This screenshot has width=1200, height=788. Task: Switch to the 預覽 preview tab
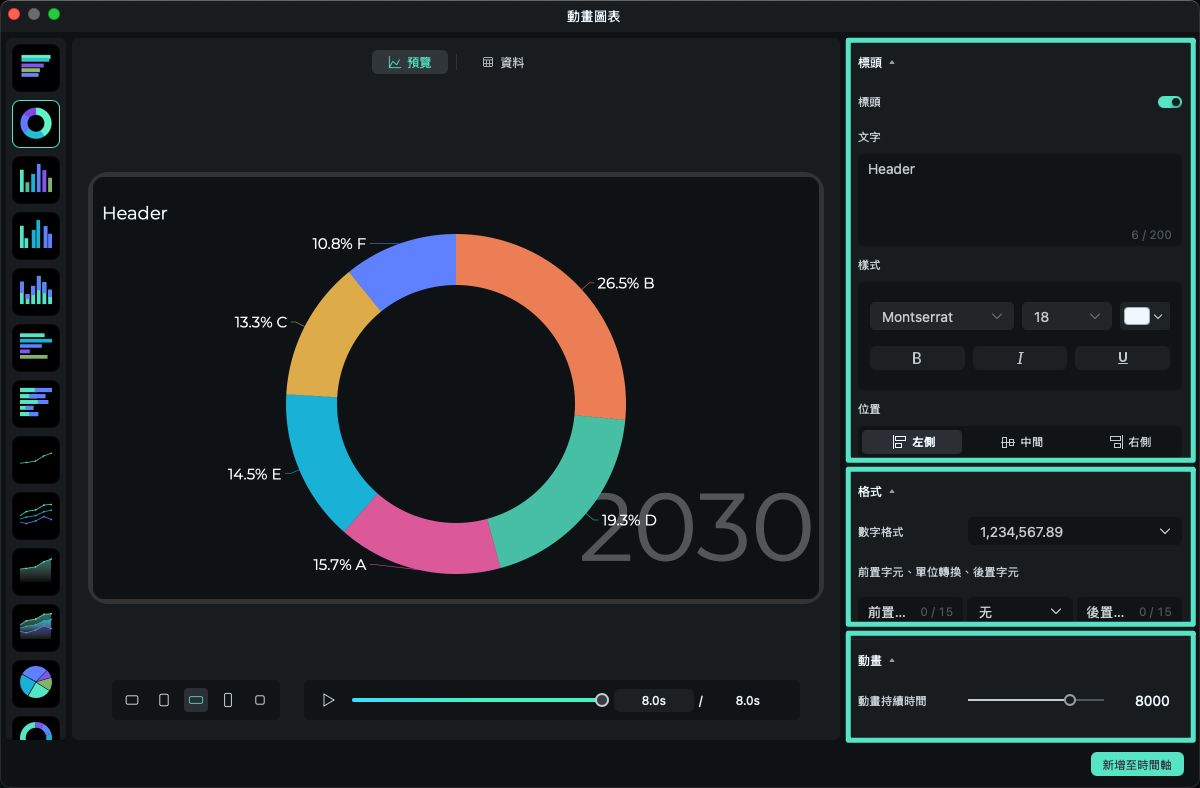click(410, 62)
